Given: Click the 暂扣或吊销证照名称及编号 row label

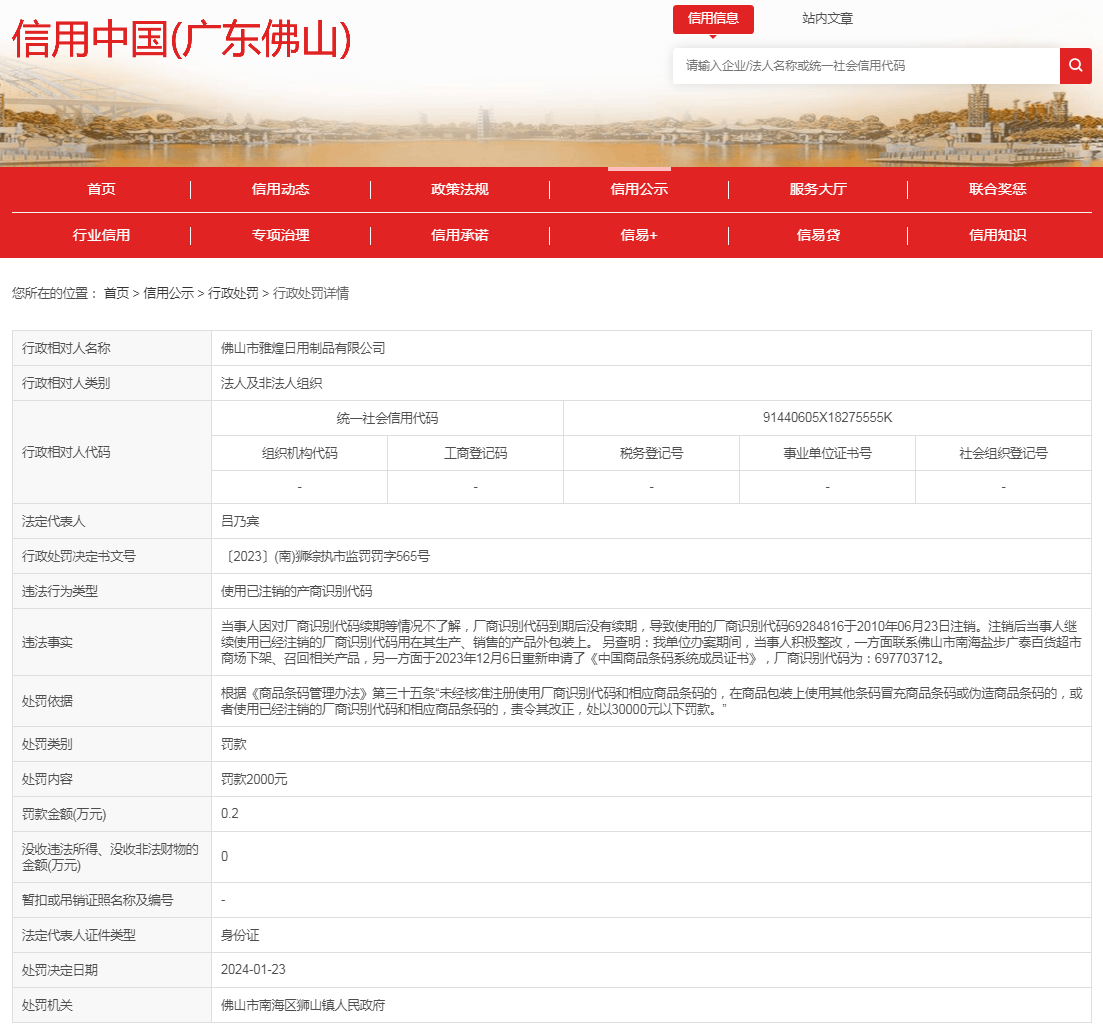Looking at the screenshot, I should tap(97, 900).
